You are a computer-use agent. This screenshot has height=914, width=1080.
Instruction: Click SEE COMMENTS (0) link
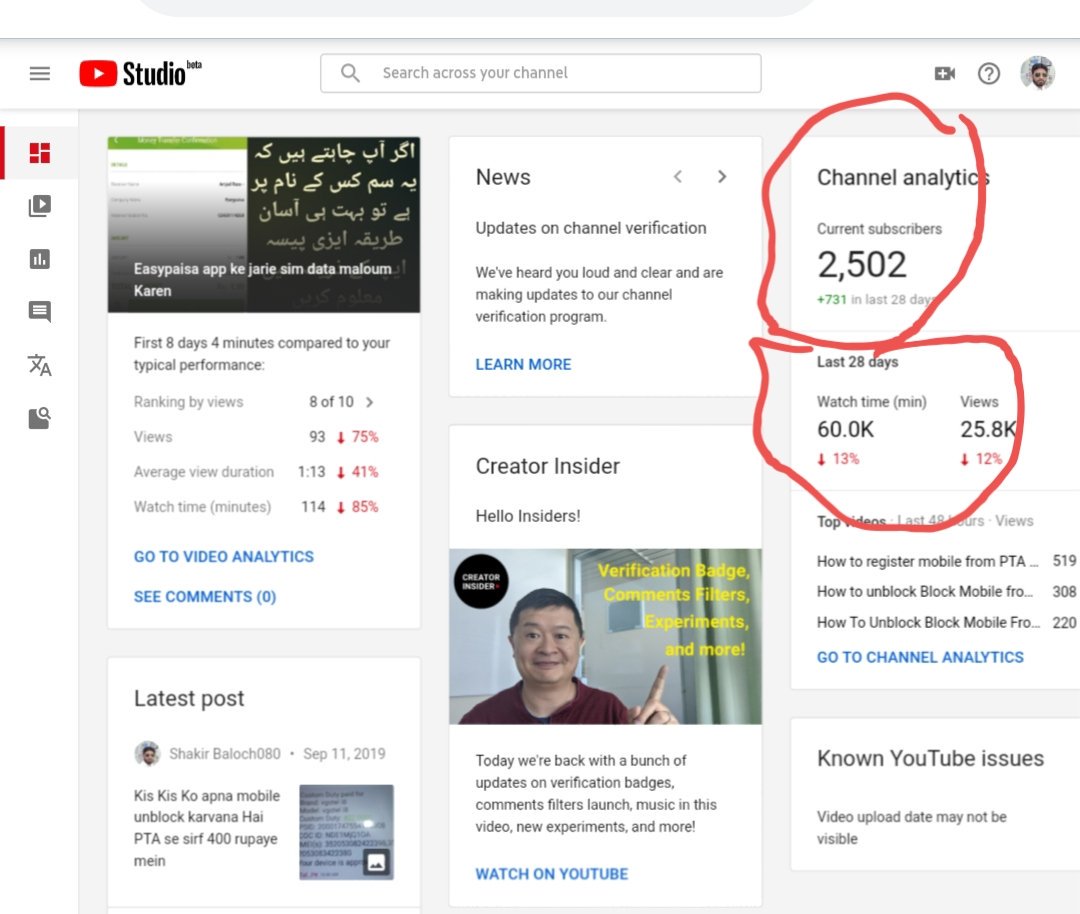click(x=205, y=596)
